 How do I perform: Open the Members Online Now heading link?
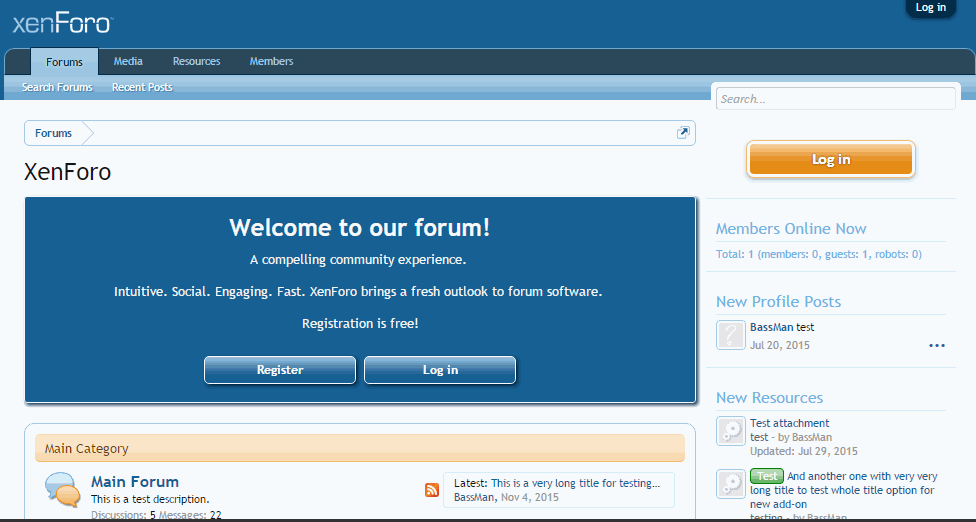tap(791, 228)
